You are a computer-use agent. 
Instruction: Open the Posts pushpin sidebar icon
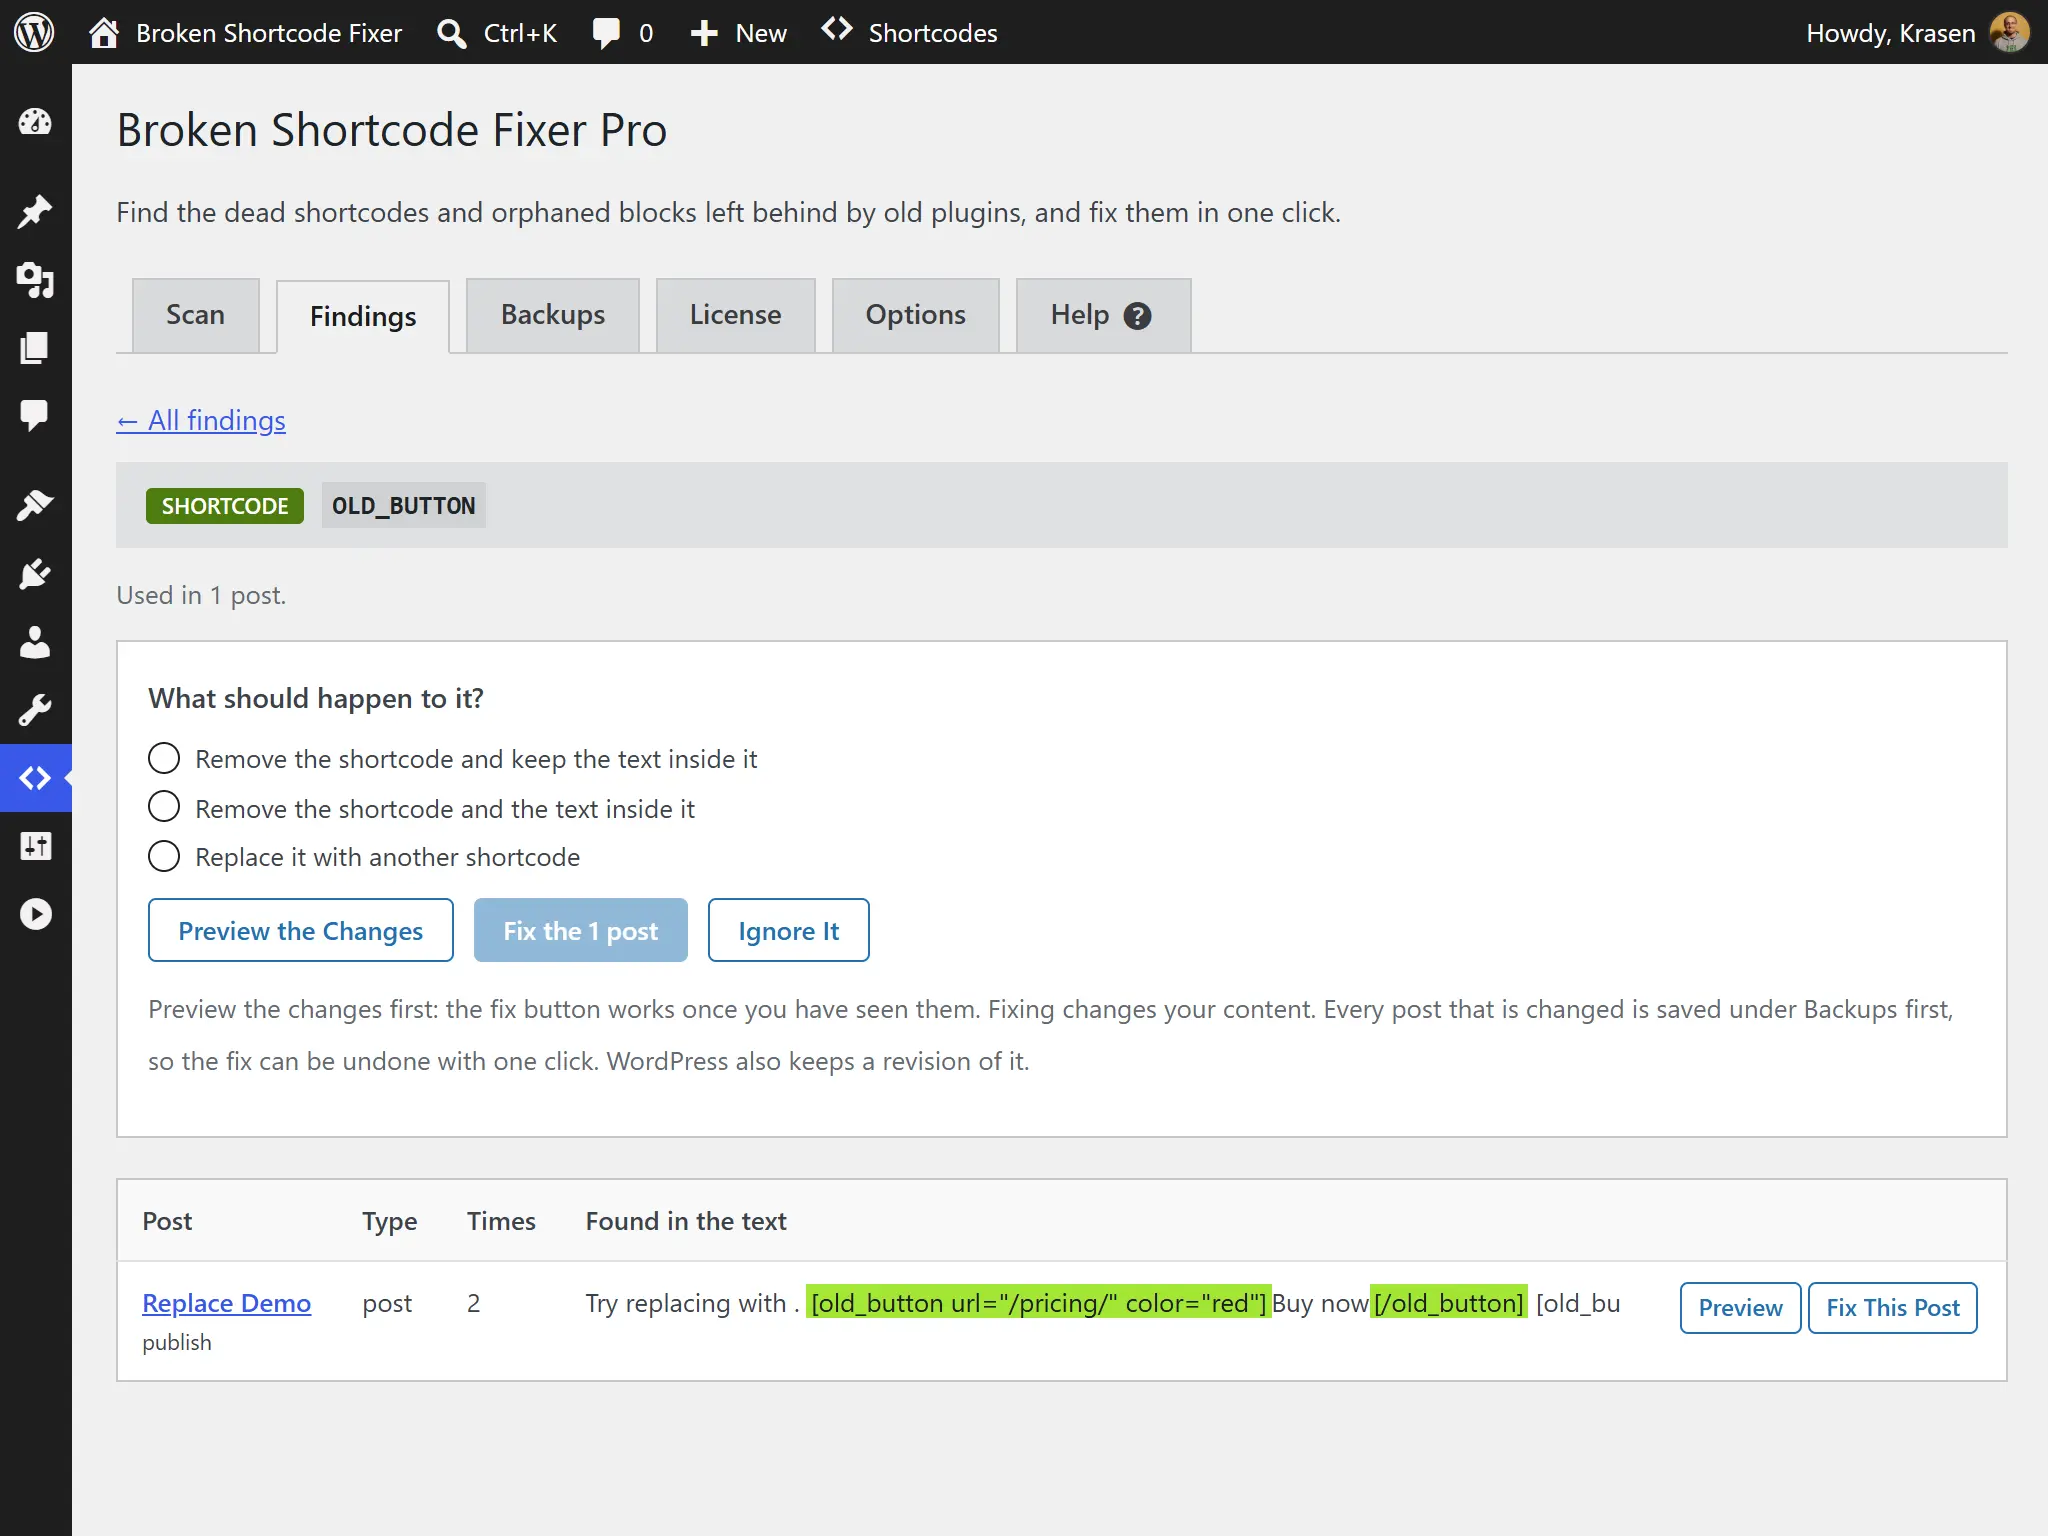click(35, 211)
